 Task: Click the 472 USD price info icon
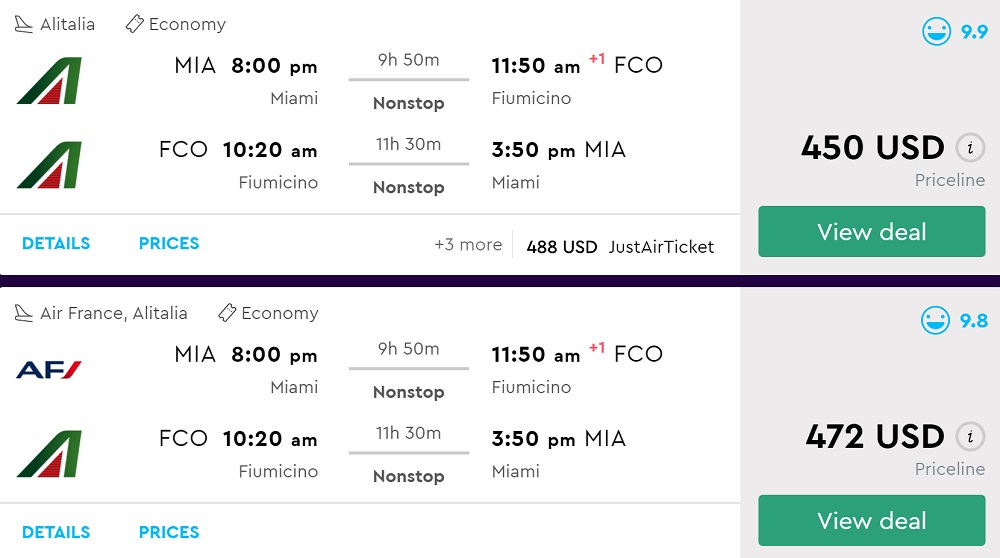968,437
